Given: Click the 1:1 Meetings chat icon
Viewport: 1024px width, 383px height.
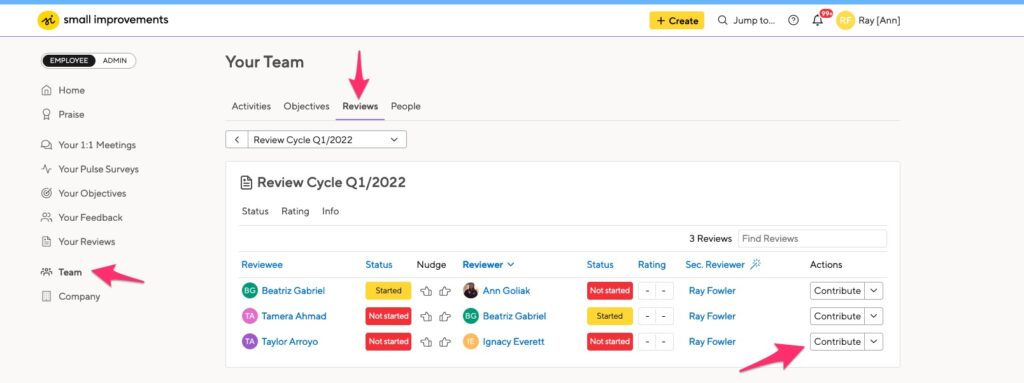Looking at the screenshot, I should point(46,145).
